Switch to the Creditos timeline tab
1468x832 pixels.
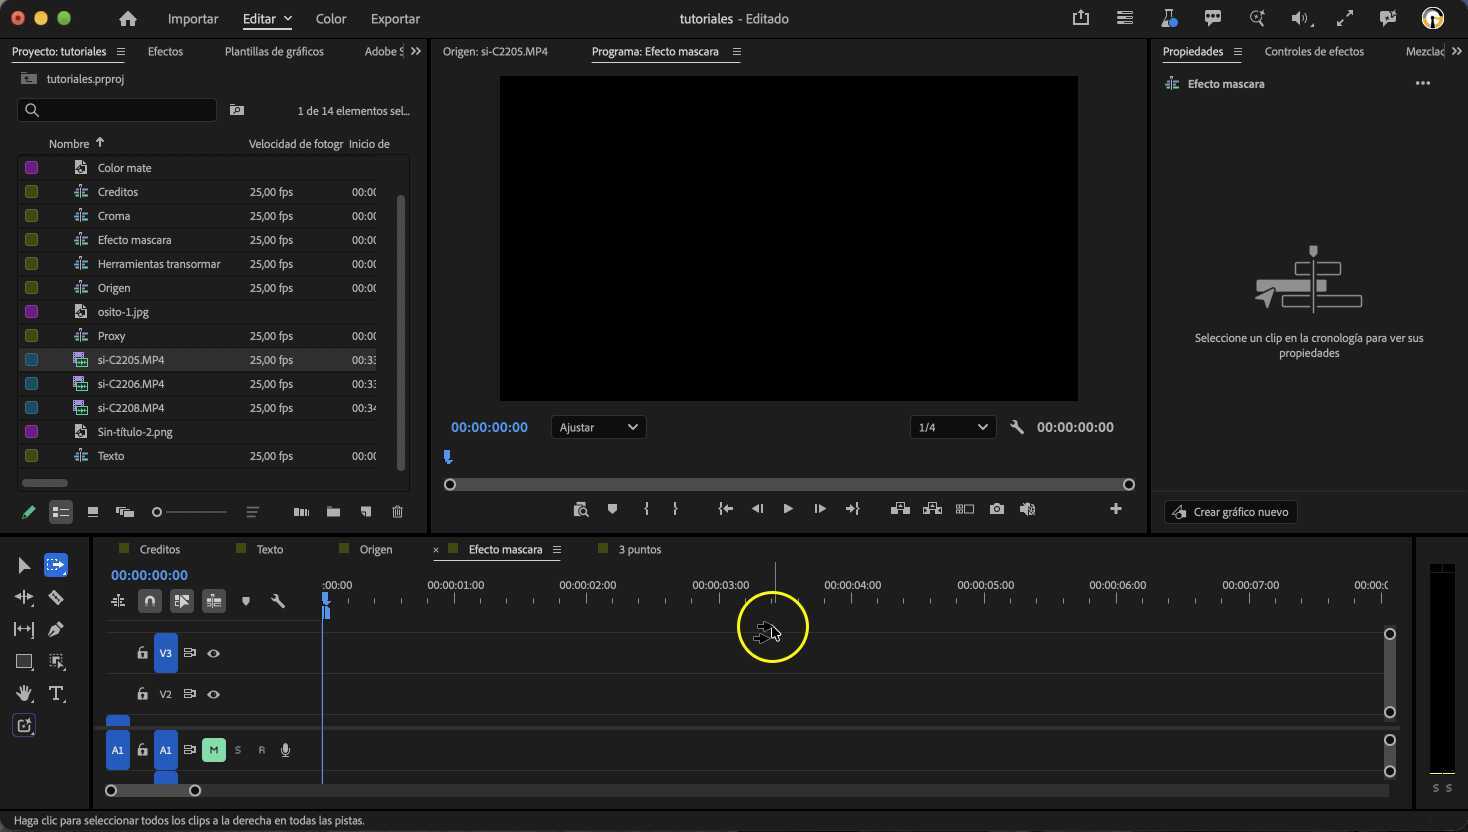(160, 549)
